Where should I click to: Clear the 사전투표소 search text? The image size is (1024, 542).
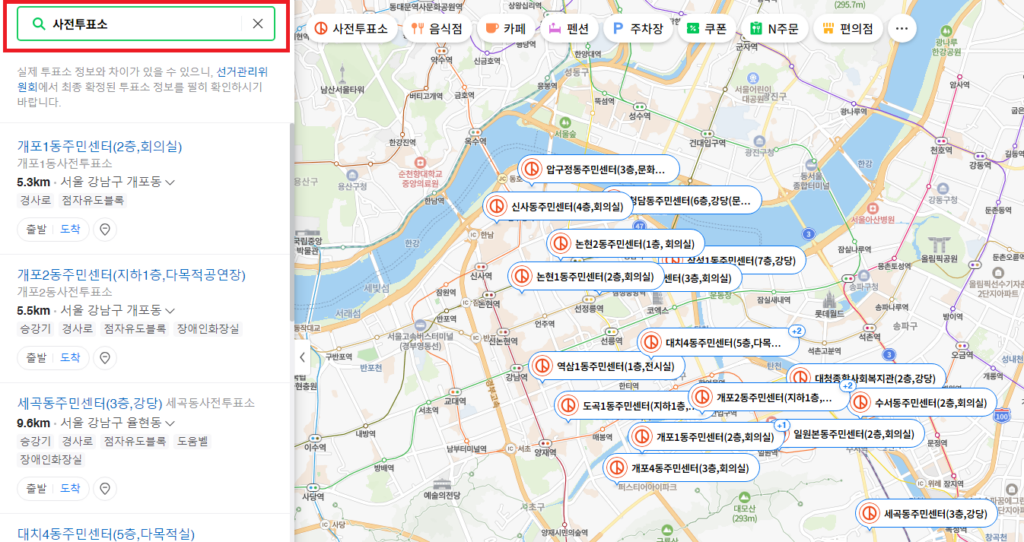pos(258,24)
